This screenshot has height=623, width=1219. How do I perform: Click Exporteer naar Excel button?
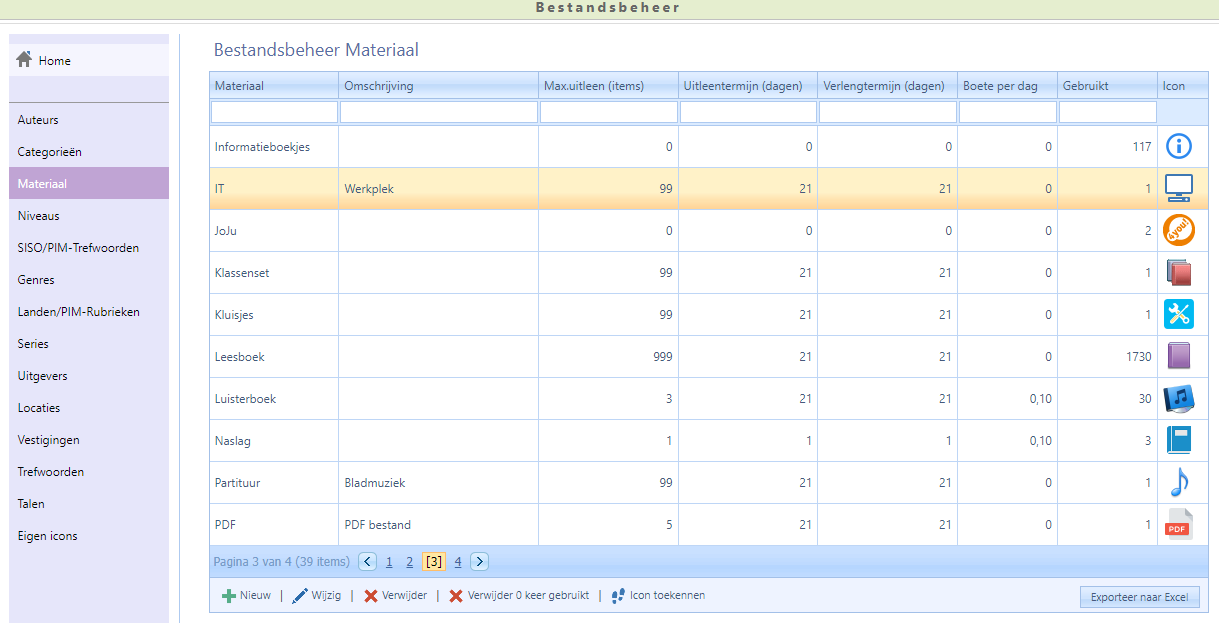1139,597
